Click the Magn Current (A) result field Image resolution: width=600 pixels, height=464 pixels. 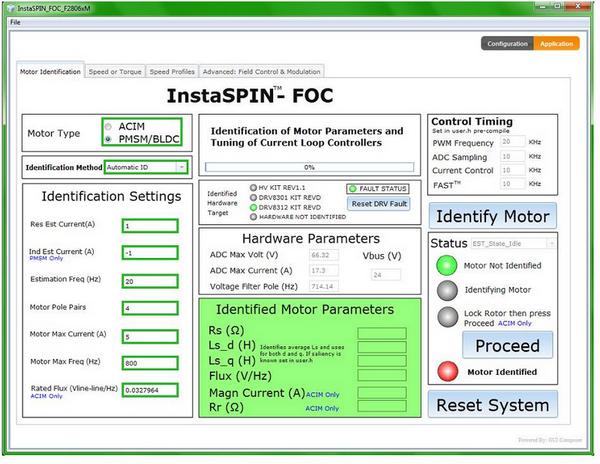[x=382, y=392]
